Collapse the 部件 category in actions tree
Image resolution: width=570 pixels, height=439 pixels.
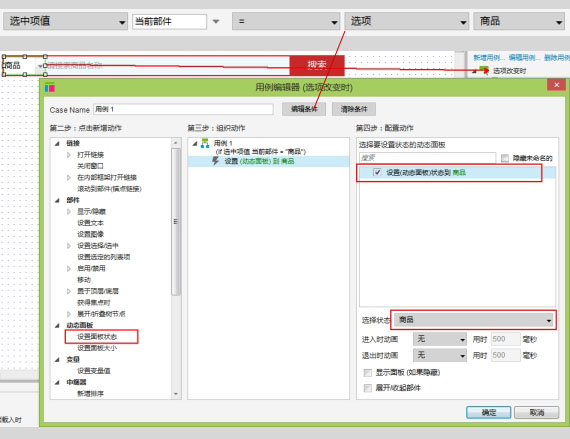57,200
